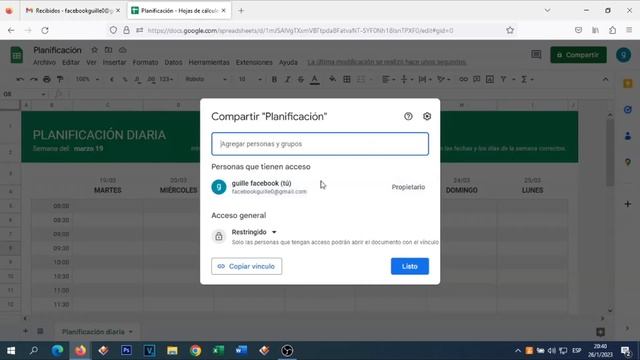Open the Insertar menu
The width and height of the screenshot is (640, 360).
[x=114, y=62]
